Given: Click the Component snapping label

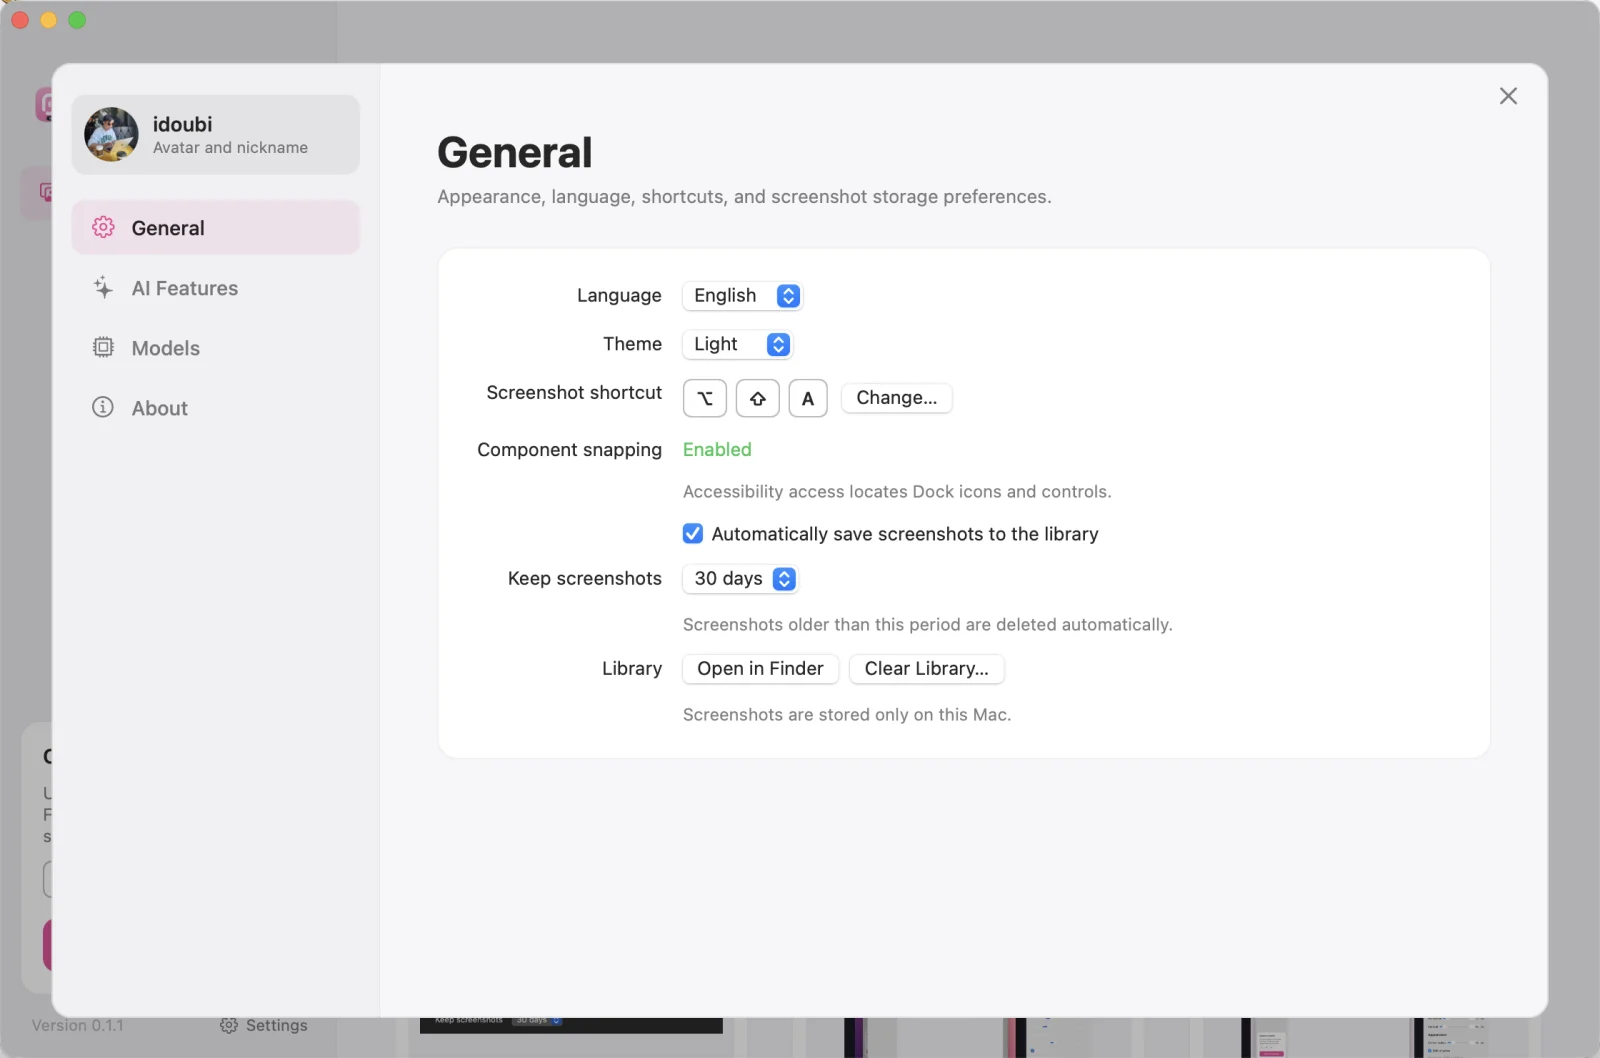Looking at the screenshot, I should tap(569, 450).
